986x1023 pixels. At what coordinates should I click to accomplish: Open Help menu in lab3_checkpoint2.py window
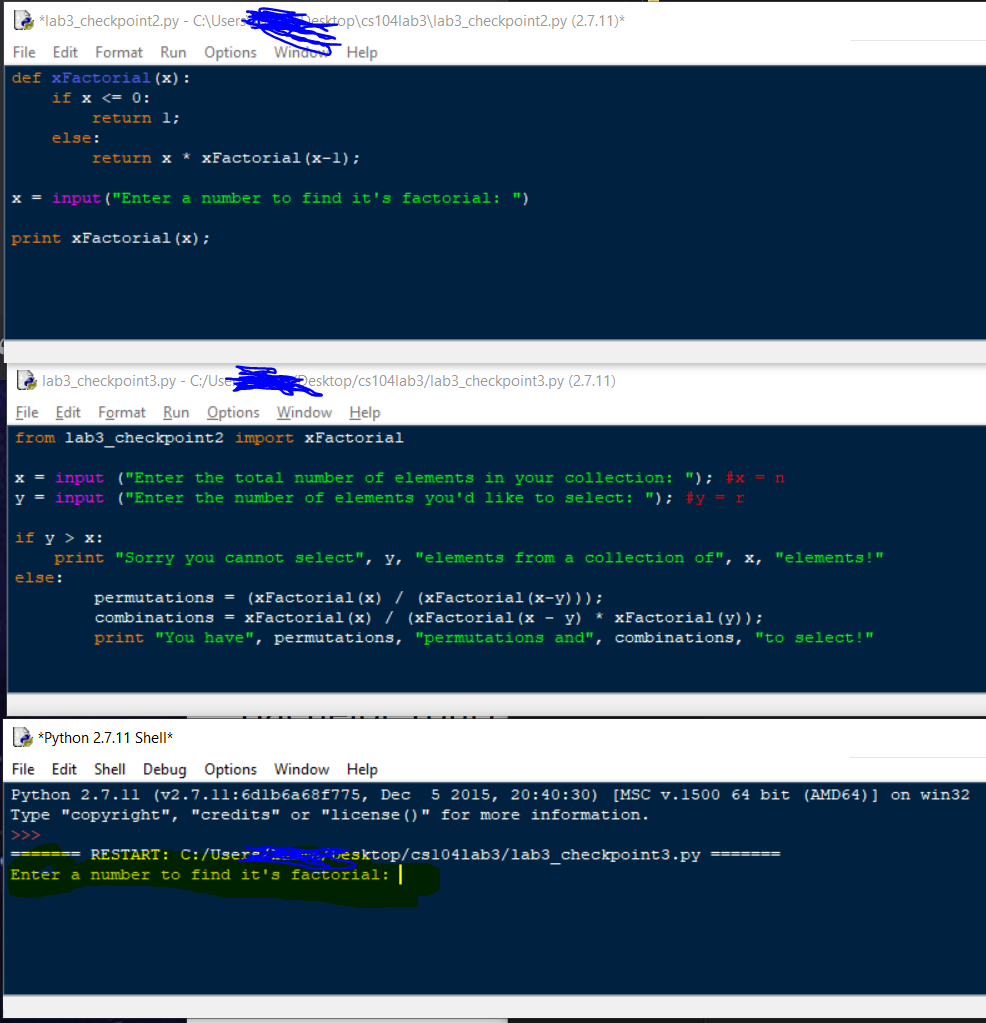(x=362, y=52)
